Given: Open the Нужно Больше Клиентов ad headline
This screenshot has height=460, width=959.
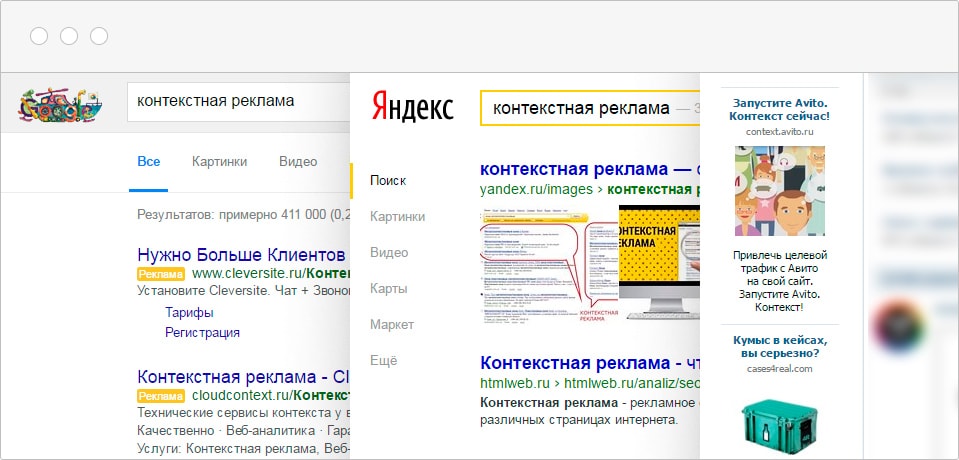Looking at the screenshot, I should 242,255.
